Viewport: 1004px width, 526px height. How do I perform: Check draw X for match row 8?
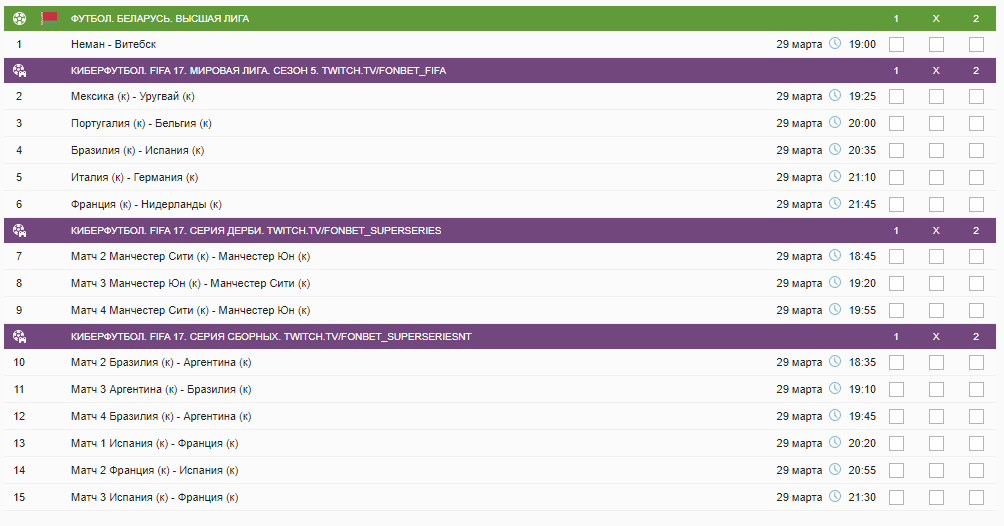pos(936,283)
